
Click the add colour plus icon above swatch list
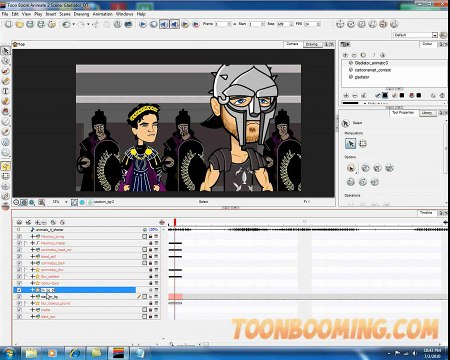[346, 96]
